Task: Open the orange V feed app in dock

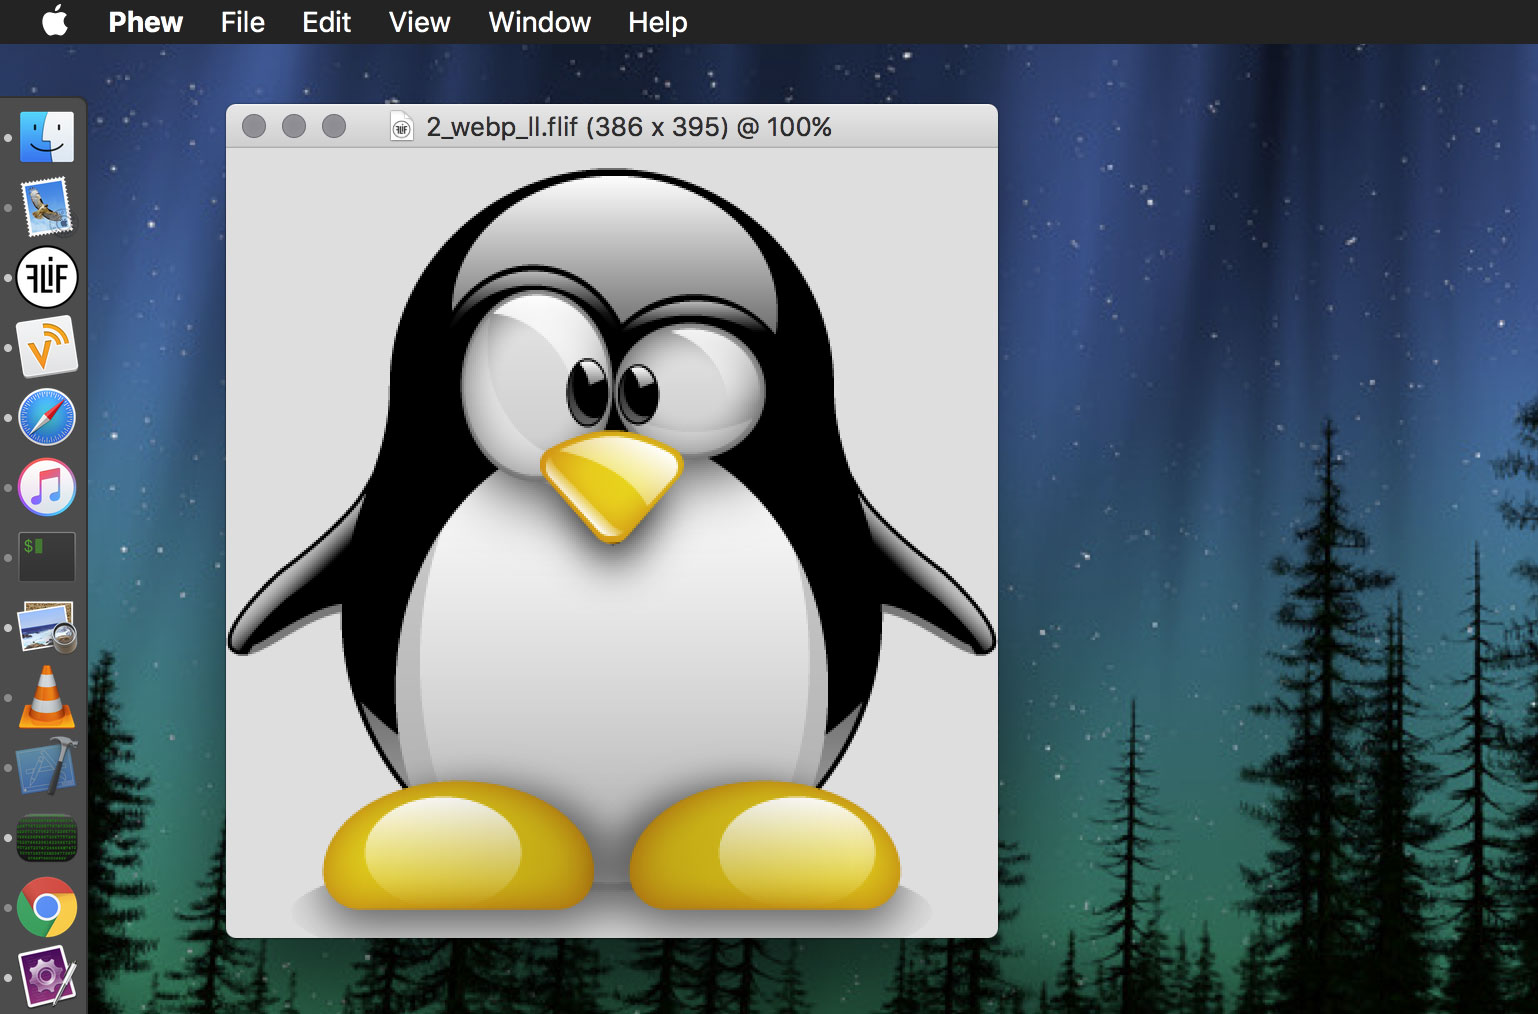Action: (x=47, y=347)
